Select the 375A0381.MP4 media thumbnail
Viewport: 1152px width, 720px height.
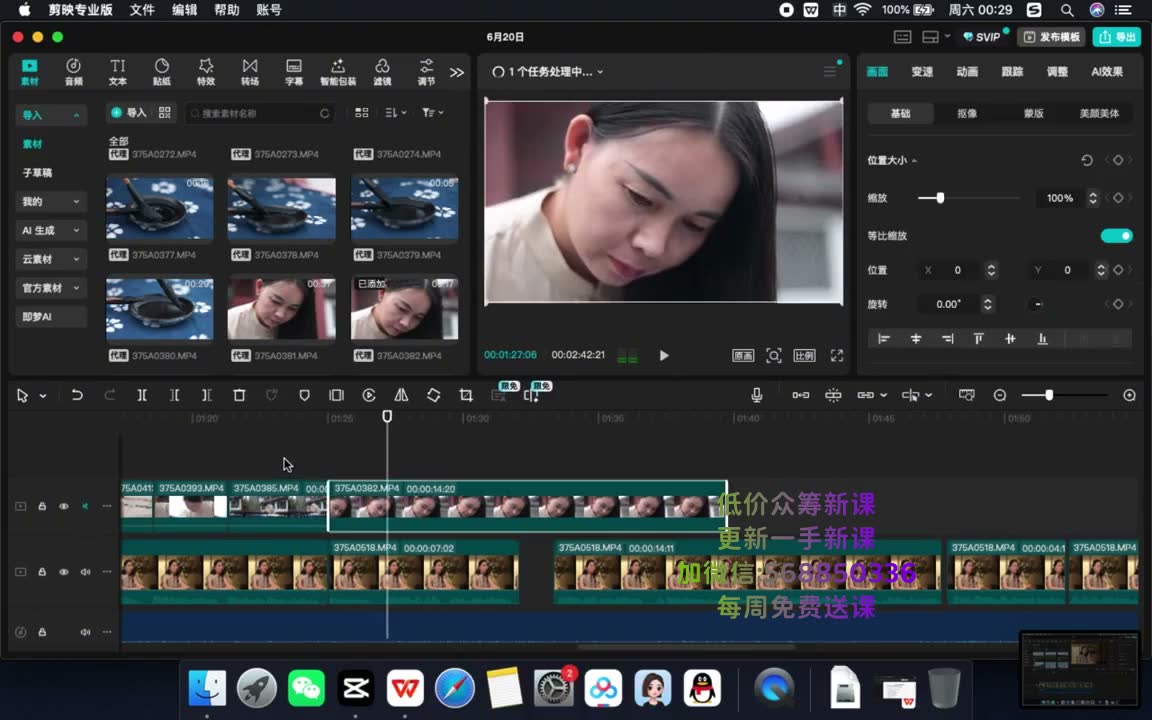(281, 308)
